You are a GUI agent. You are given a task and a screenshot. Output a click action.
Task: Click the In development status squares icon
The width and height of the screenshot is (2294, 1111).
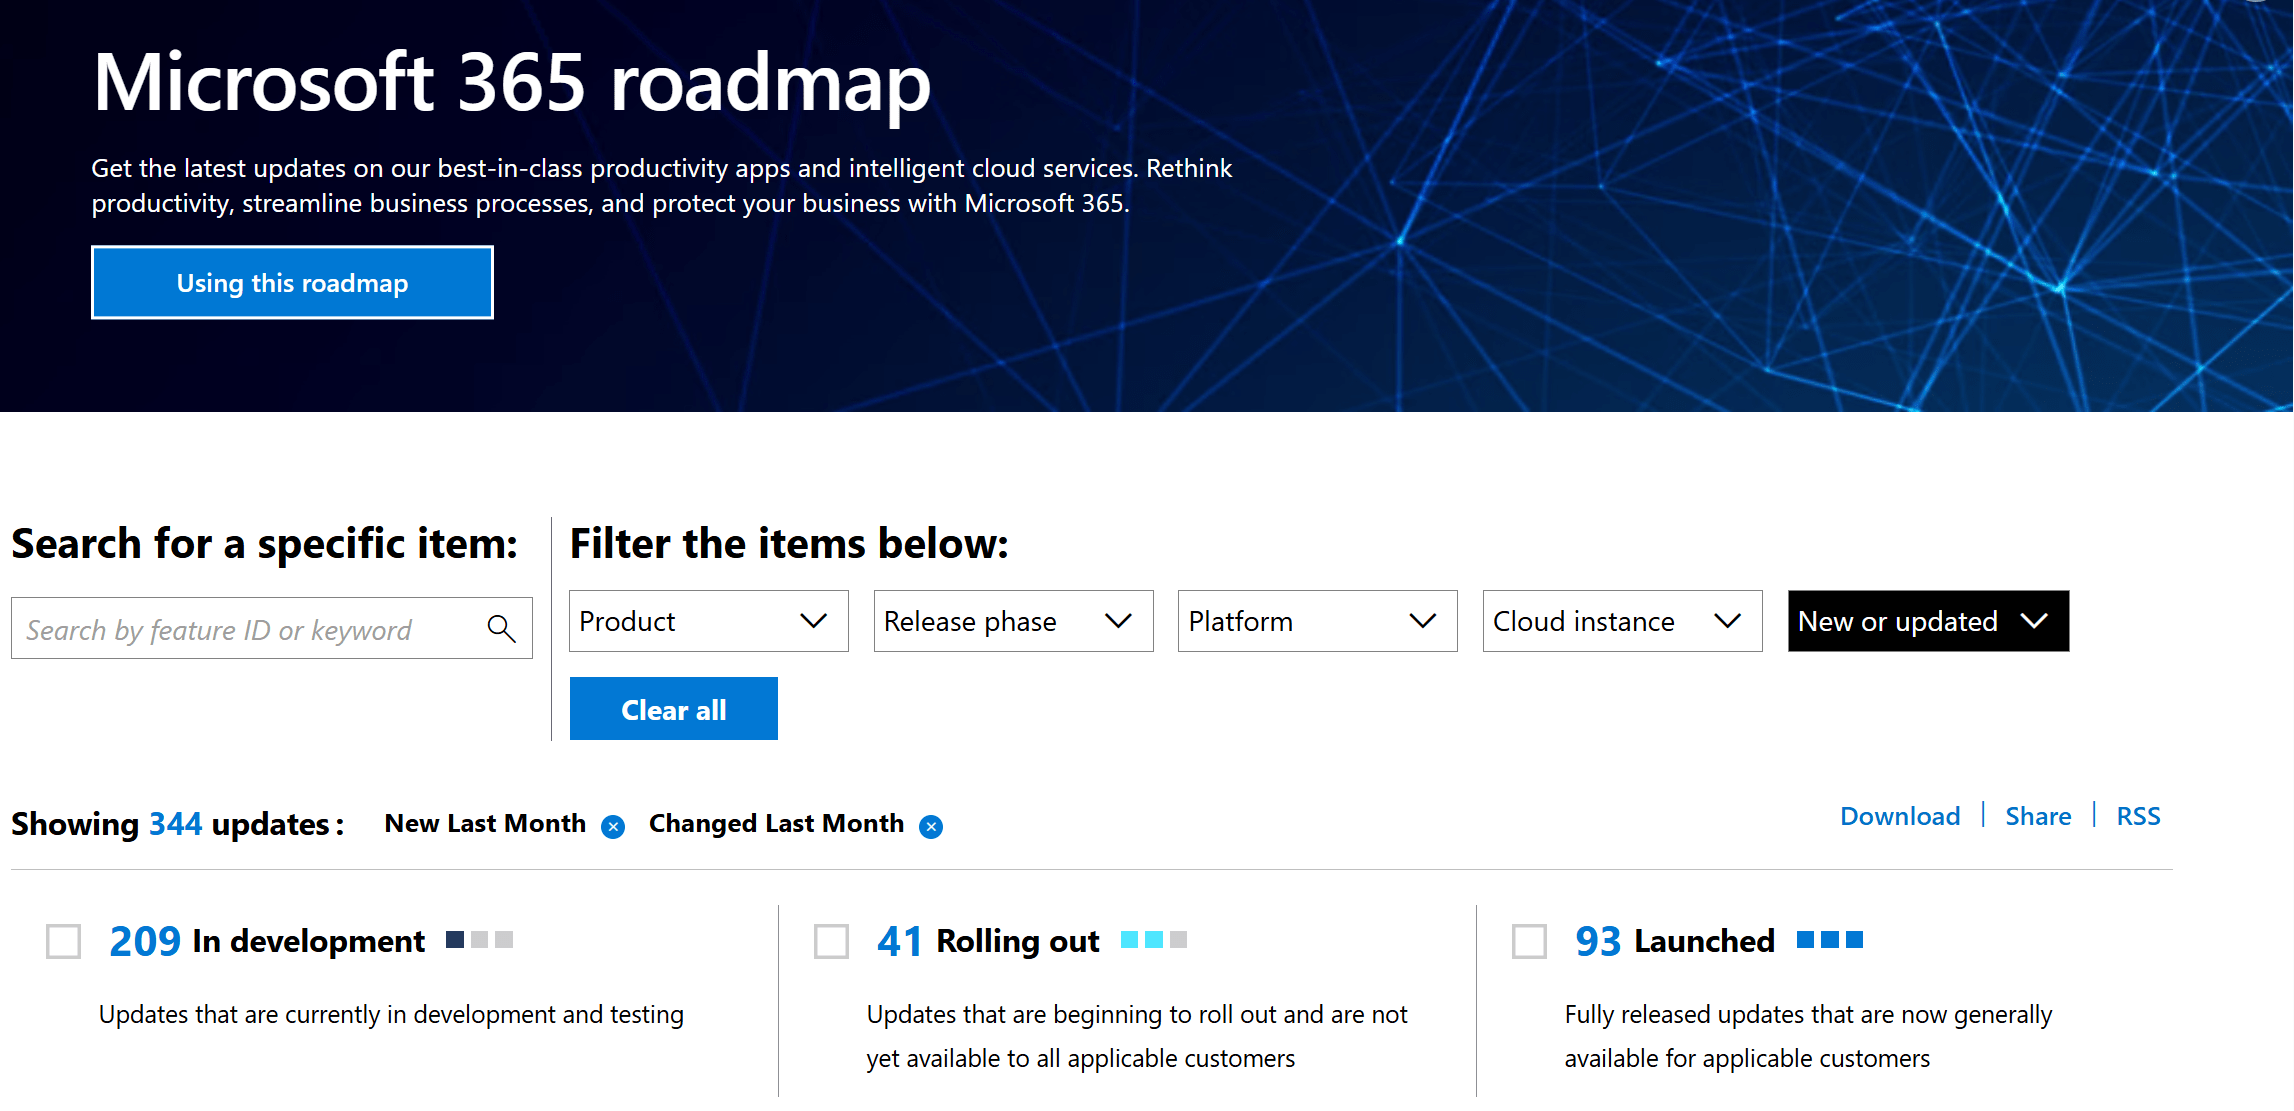click(479, 940)
